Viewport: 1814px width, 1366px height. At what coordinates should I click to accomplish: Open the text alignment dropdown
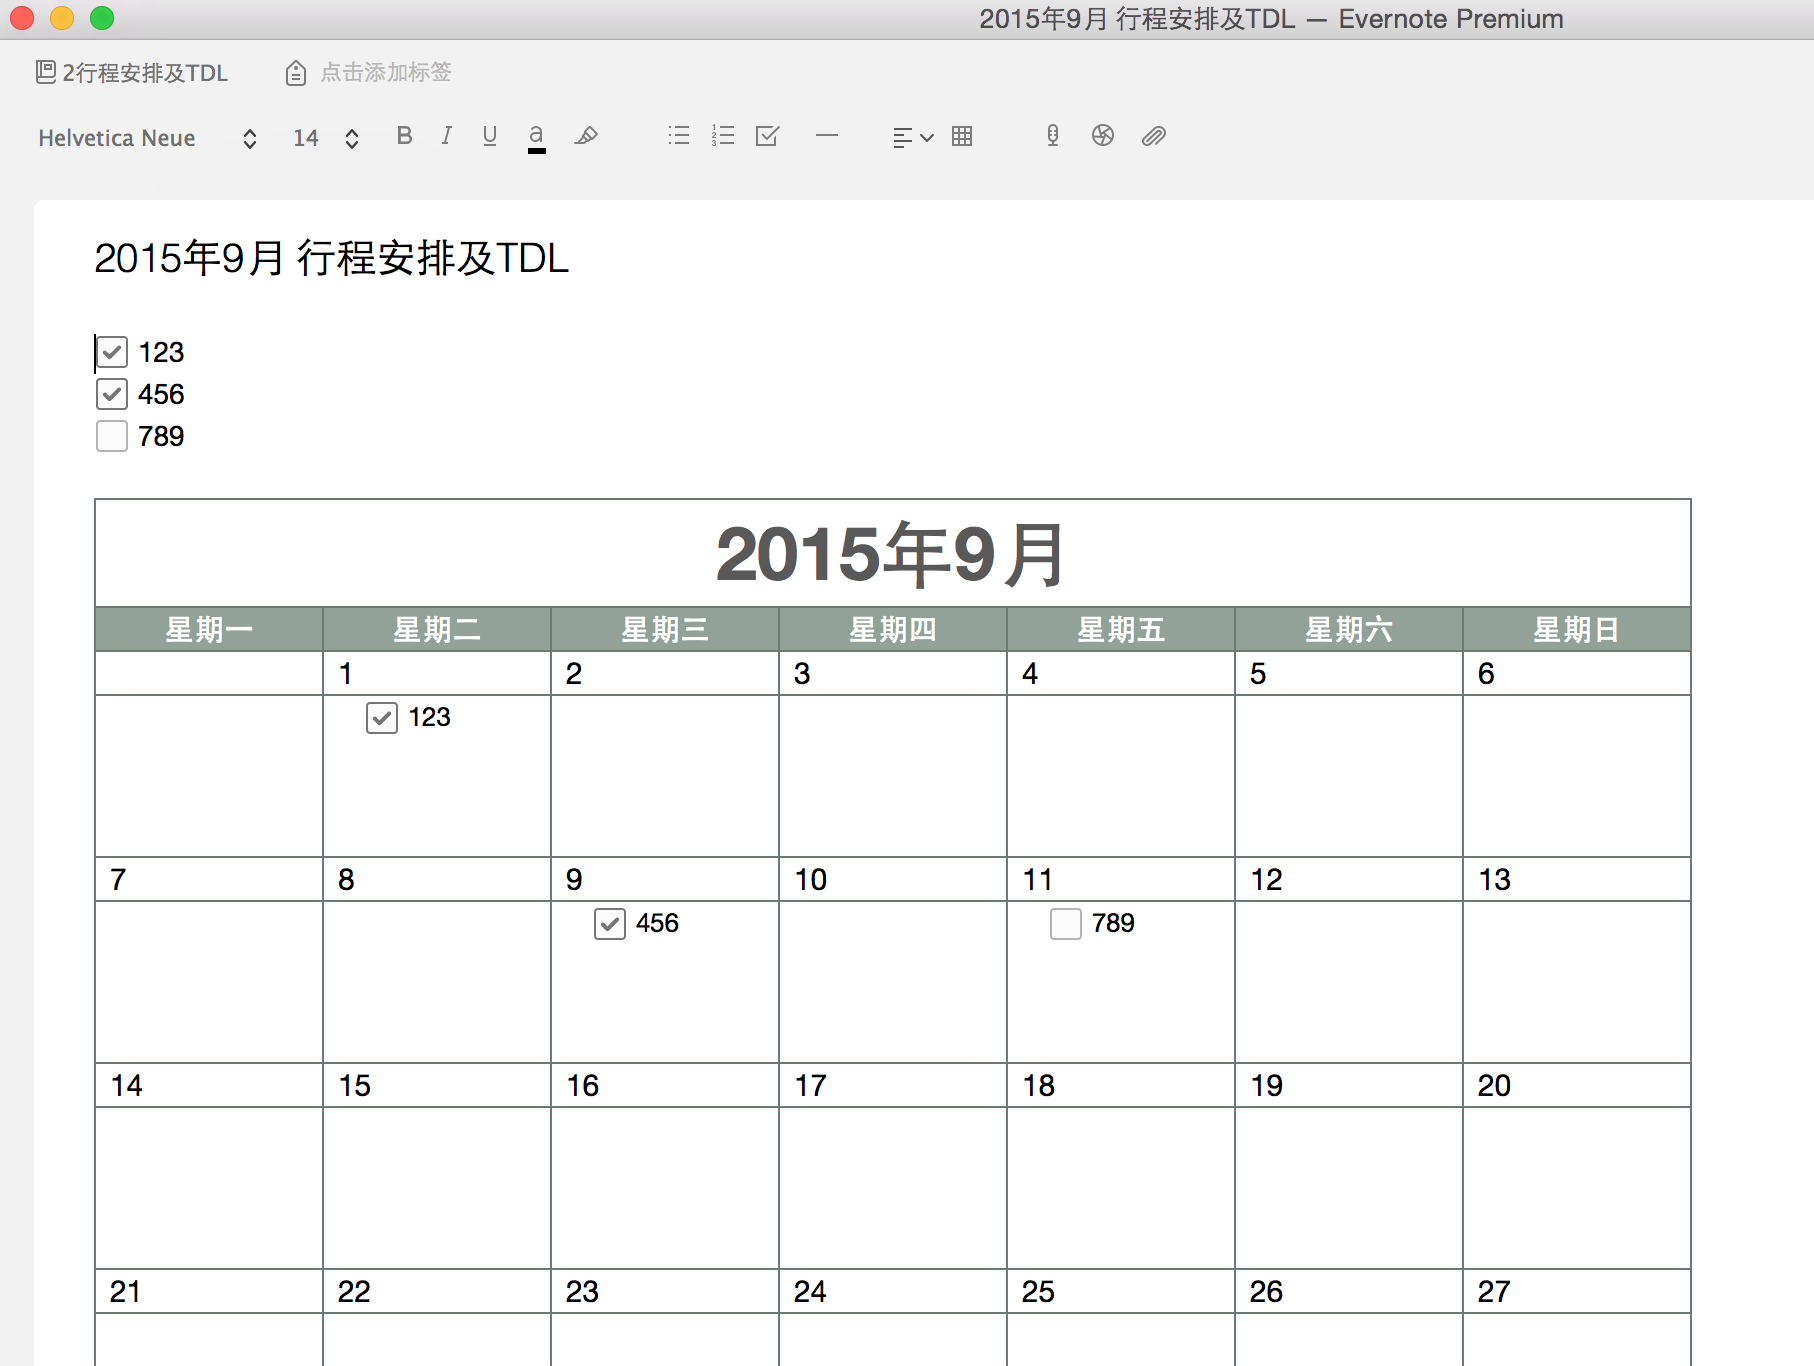point(913,137)
